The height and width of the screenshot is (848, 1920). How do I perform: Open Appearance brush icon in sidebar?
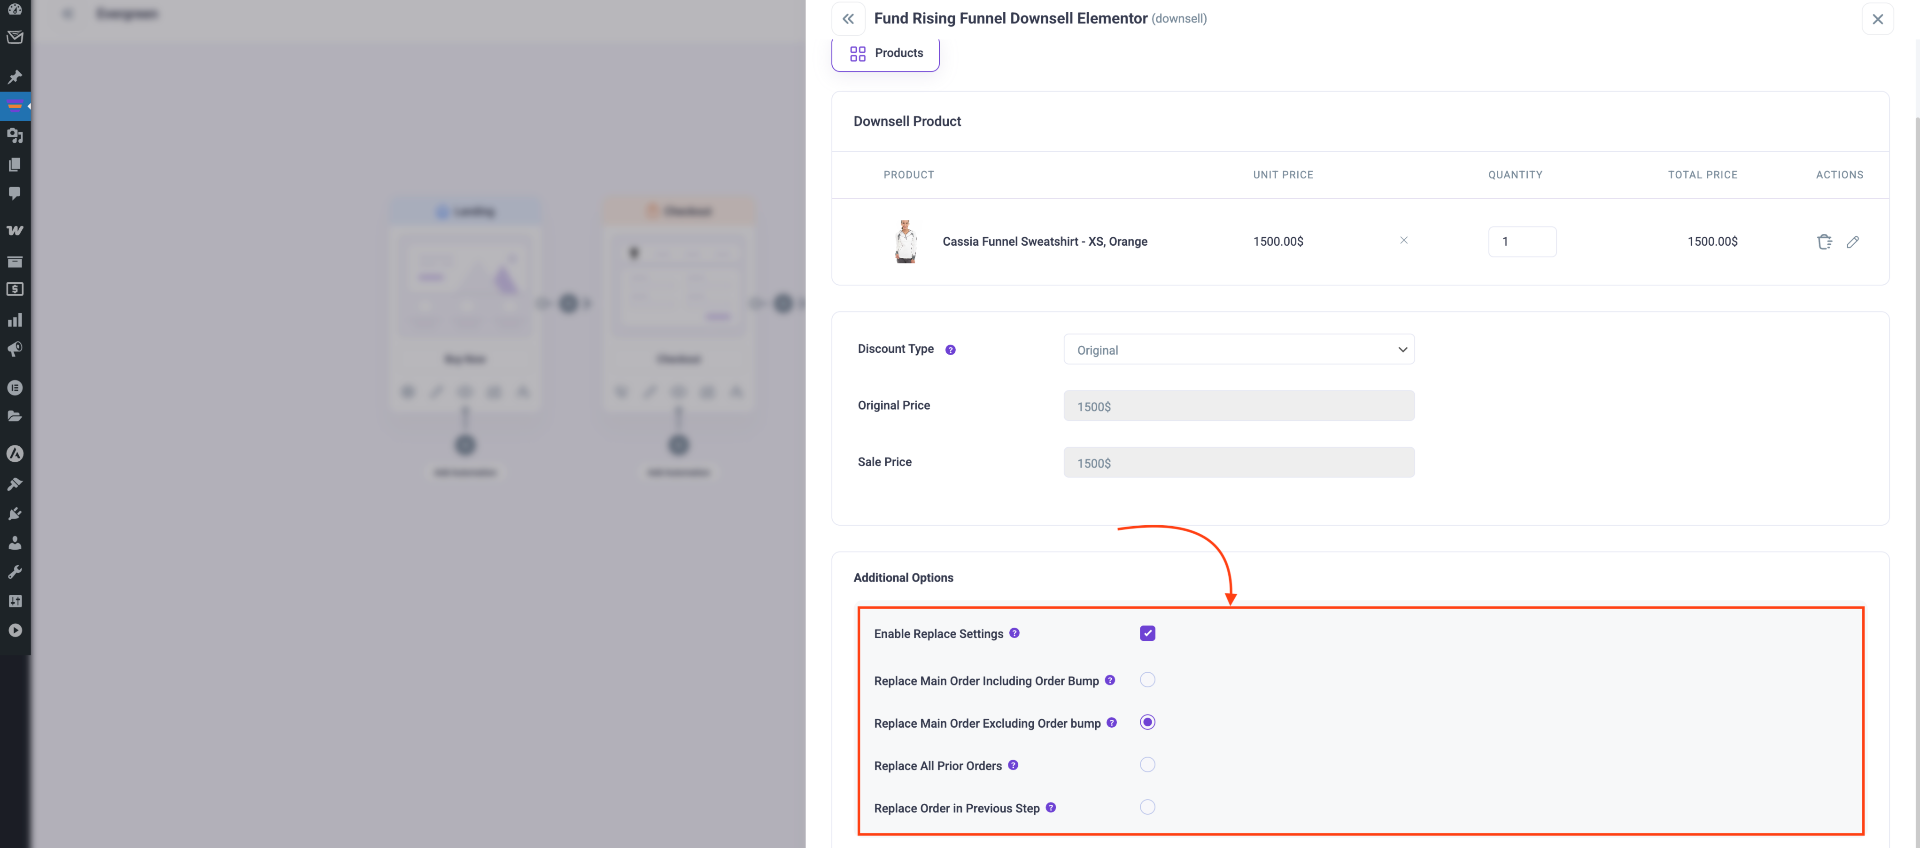(x=15, y=484)
